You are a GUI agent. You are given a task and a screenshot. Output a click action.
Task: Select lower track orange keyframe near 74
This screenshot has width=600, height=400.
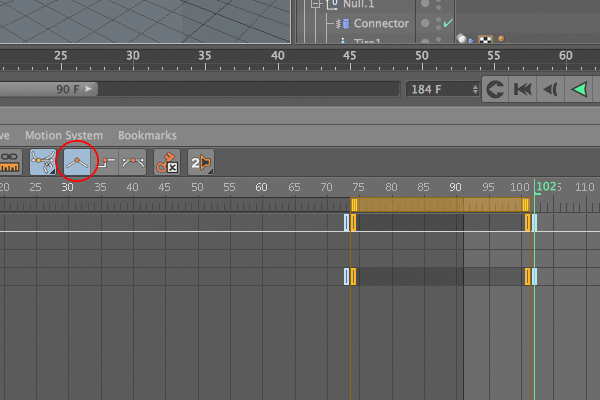(x=353, y=276)
